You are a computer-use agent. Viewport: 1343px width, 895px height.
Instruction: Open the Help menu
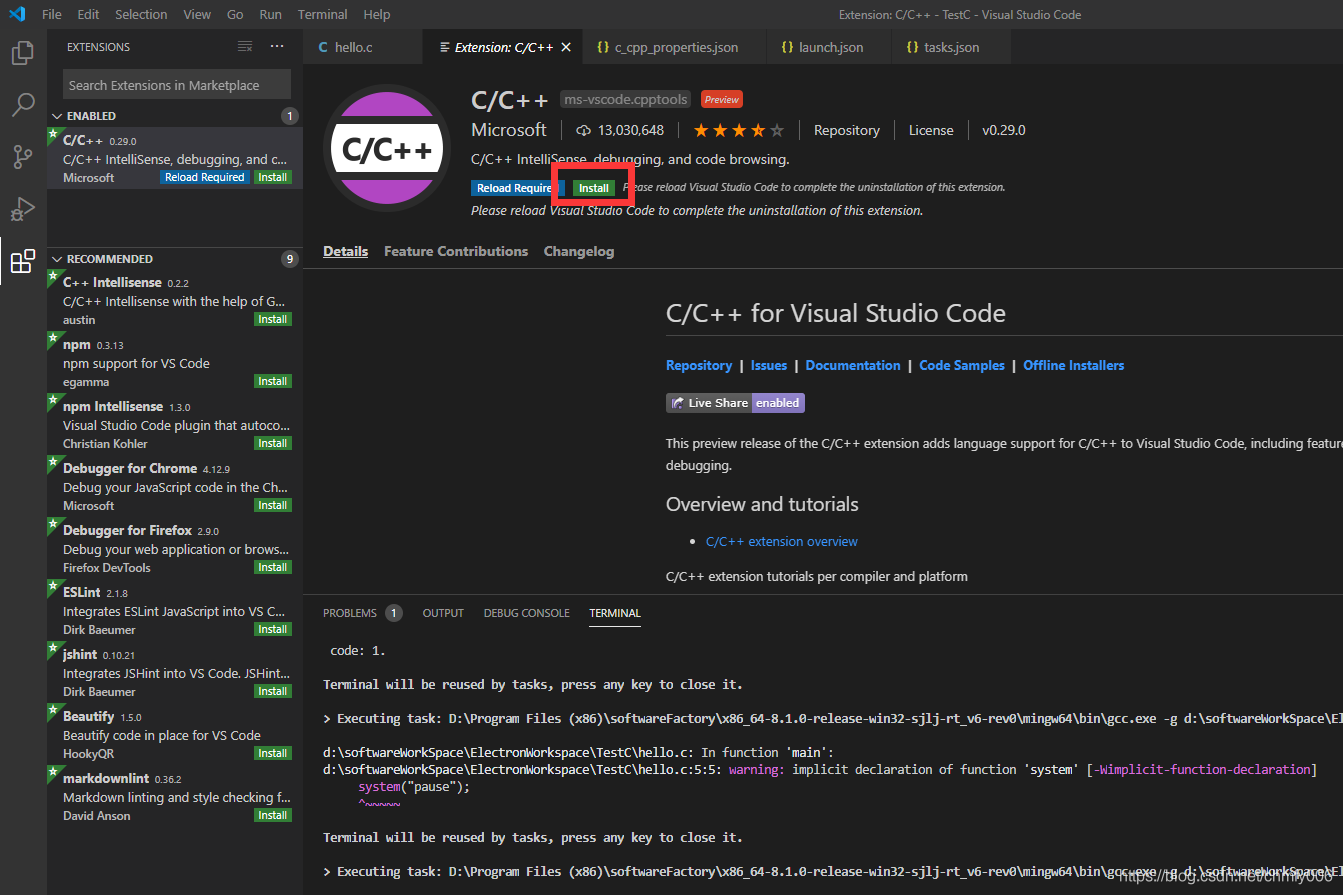(x=377, y=14)
